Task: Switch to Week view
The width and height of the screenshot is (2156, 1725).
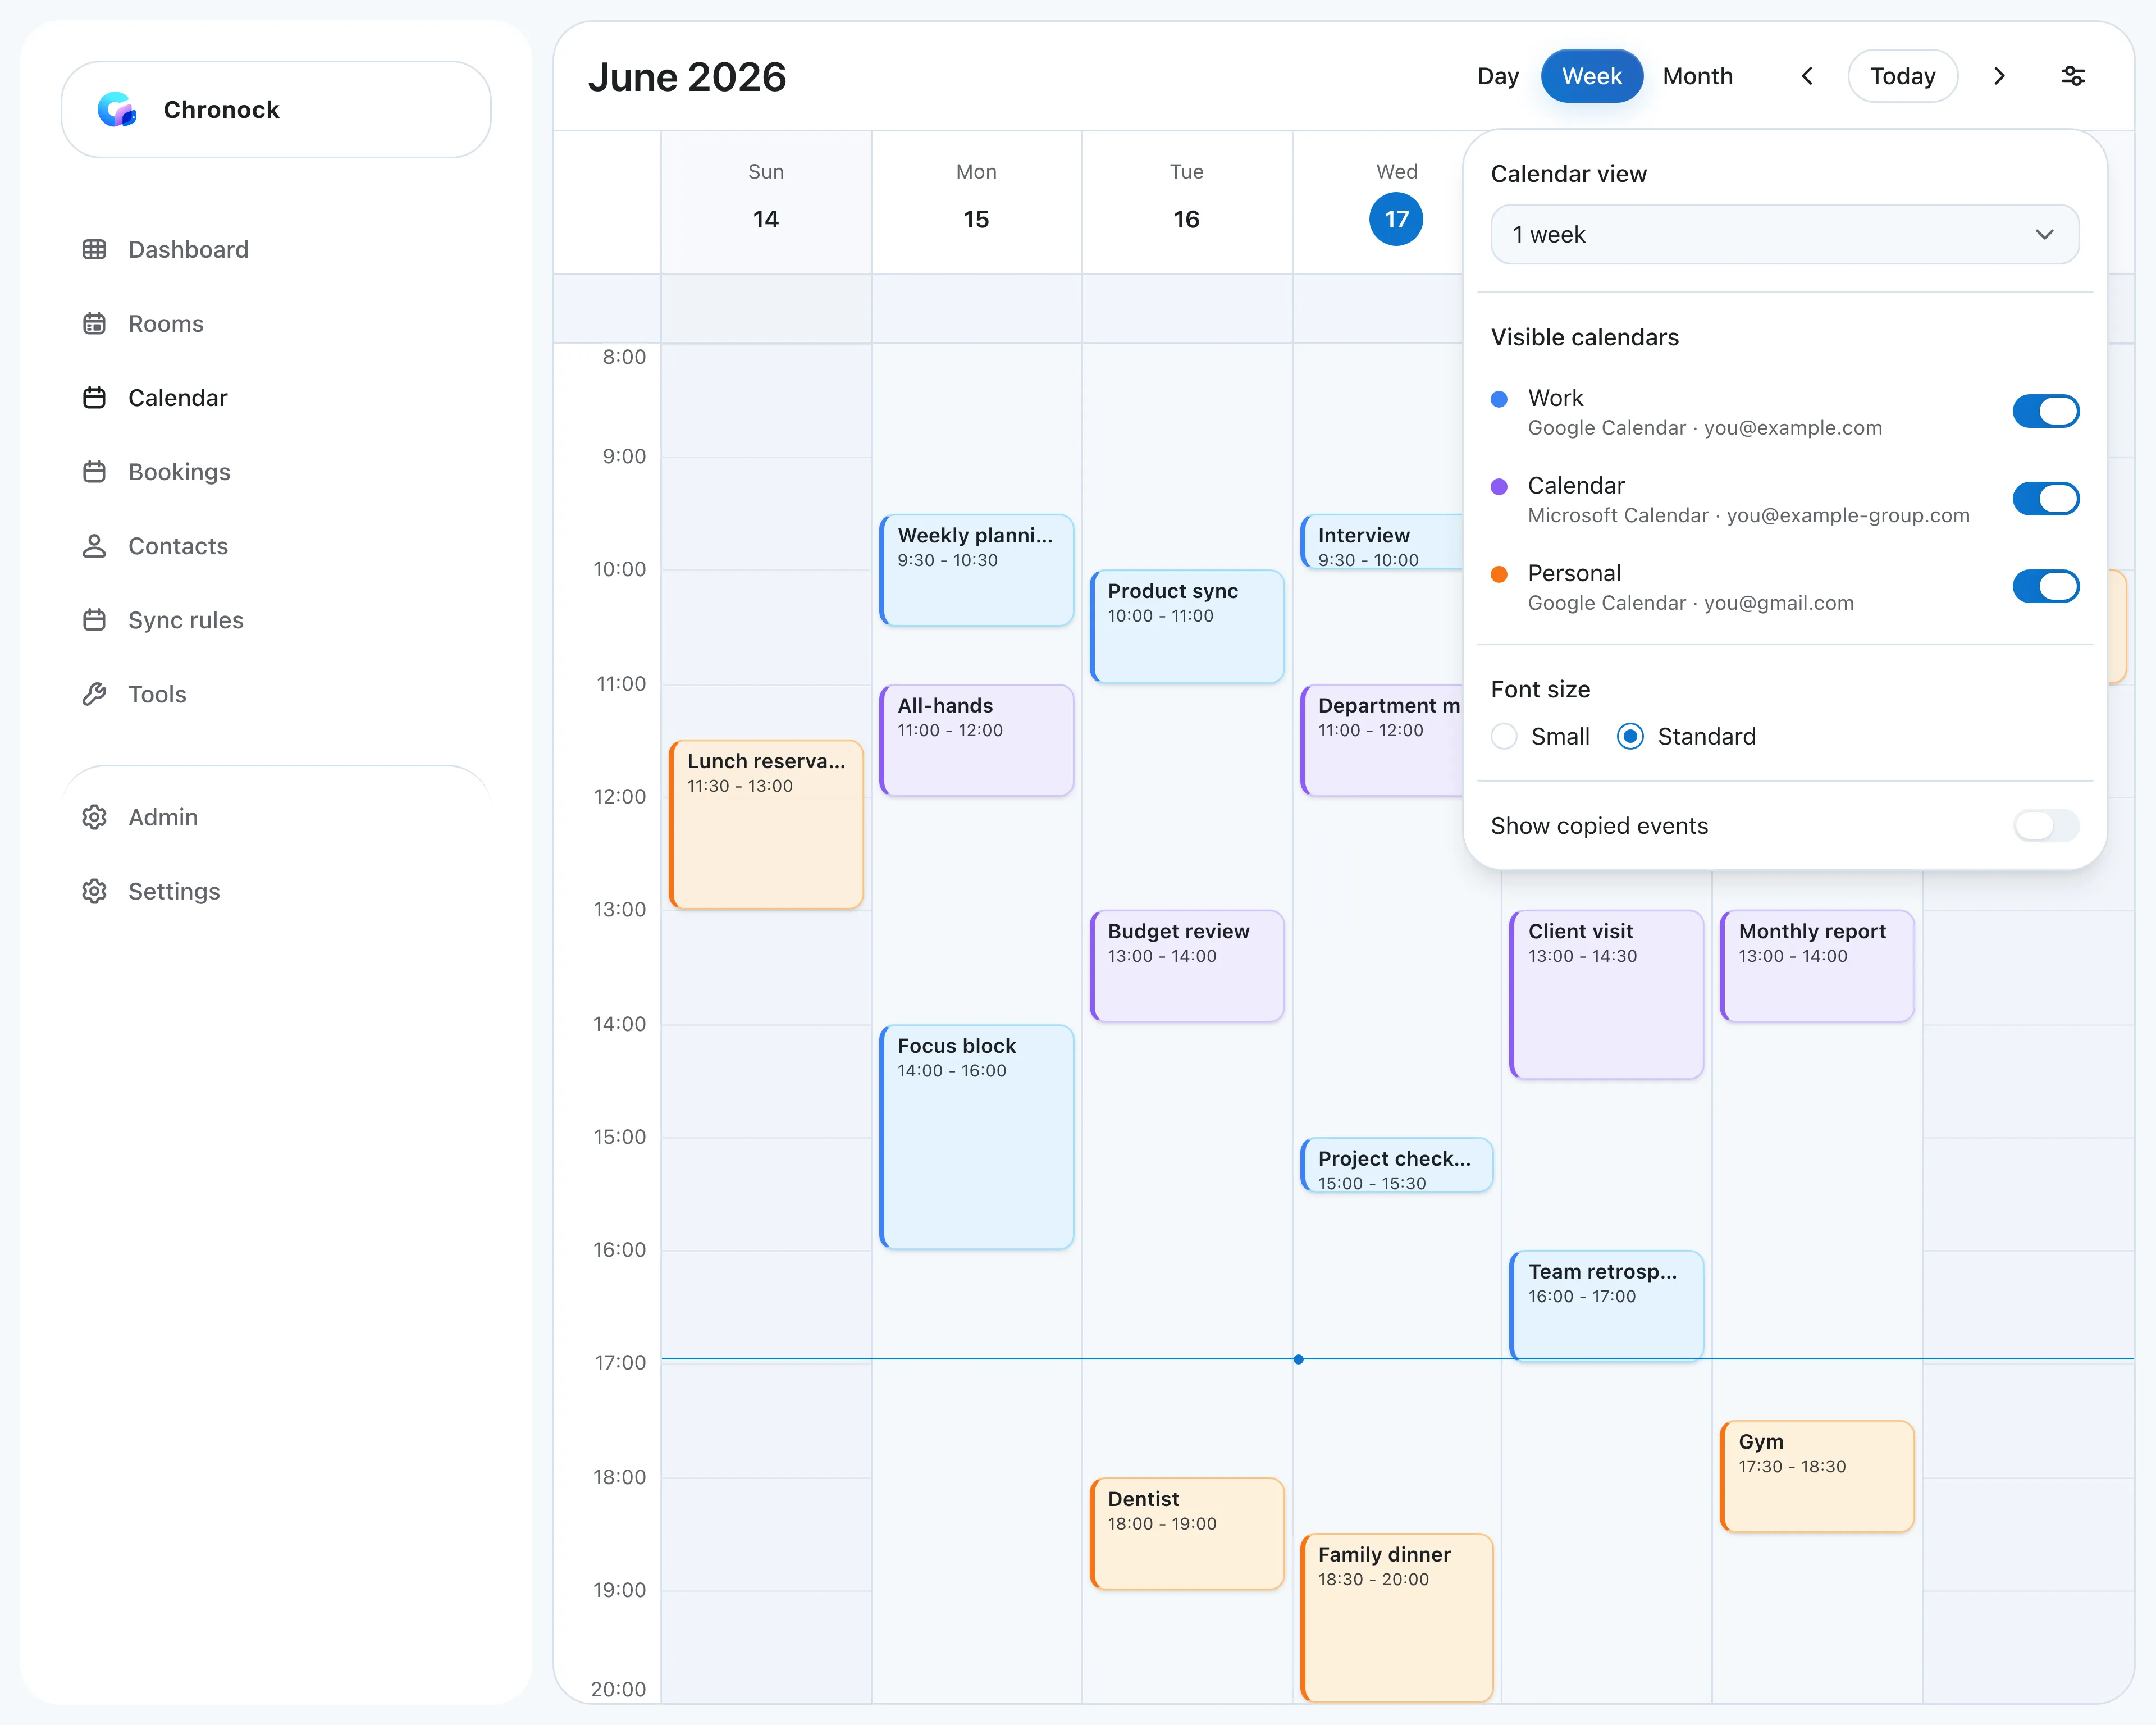Action: click(x=1591, y=76)
